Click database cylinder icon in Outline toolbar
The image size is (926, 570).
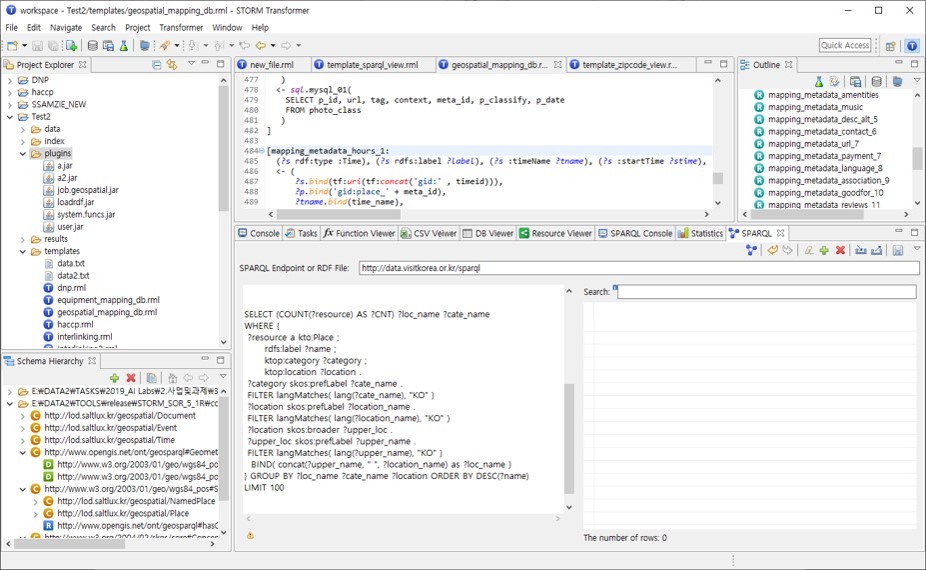pos(877,82)
